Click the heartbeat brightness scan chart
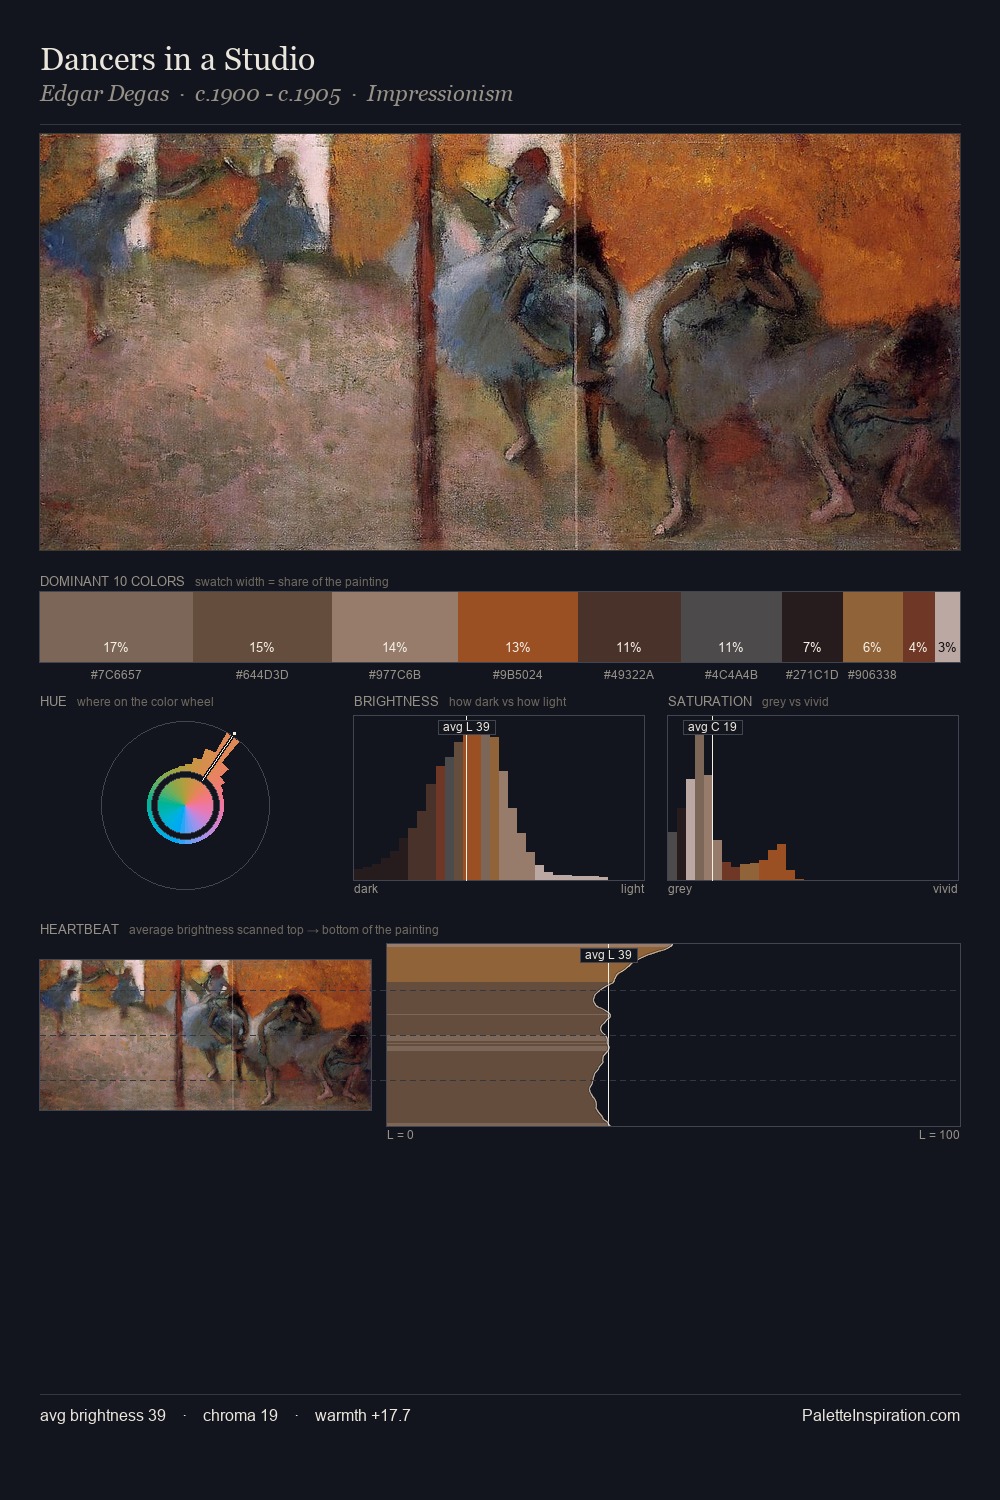Screen dimensions: 1000x1500 click(x=673, y=1035)
